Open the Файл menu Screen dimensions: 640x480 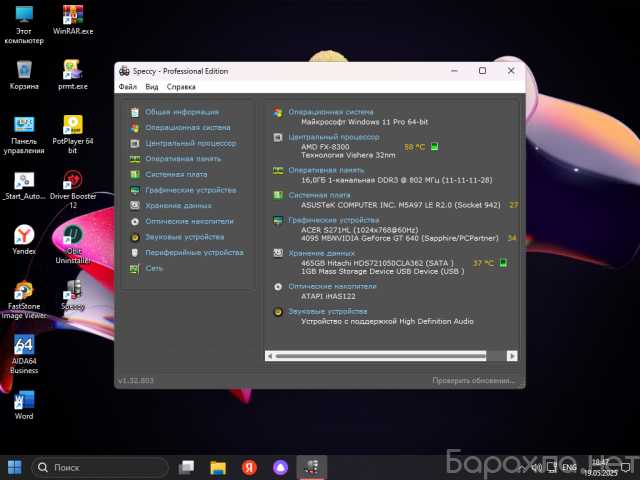[128, 87]
